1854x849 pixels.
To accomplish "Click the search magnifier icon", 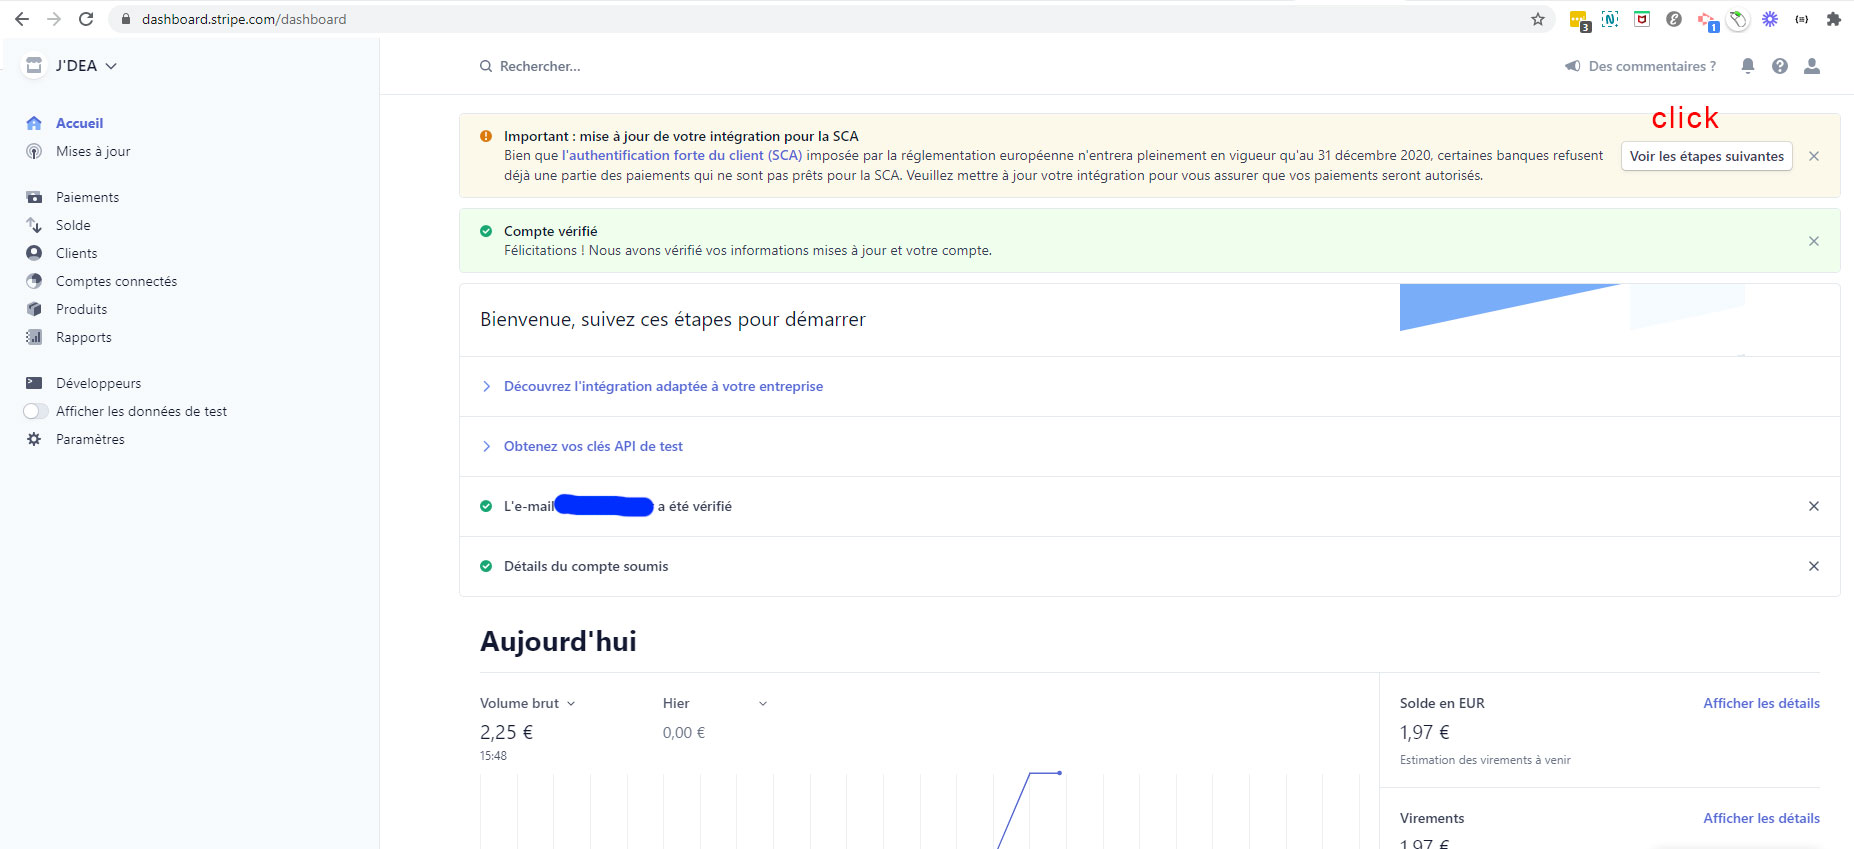I will pyautogui.click(x=486, y=66).
